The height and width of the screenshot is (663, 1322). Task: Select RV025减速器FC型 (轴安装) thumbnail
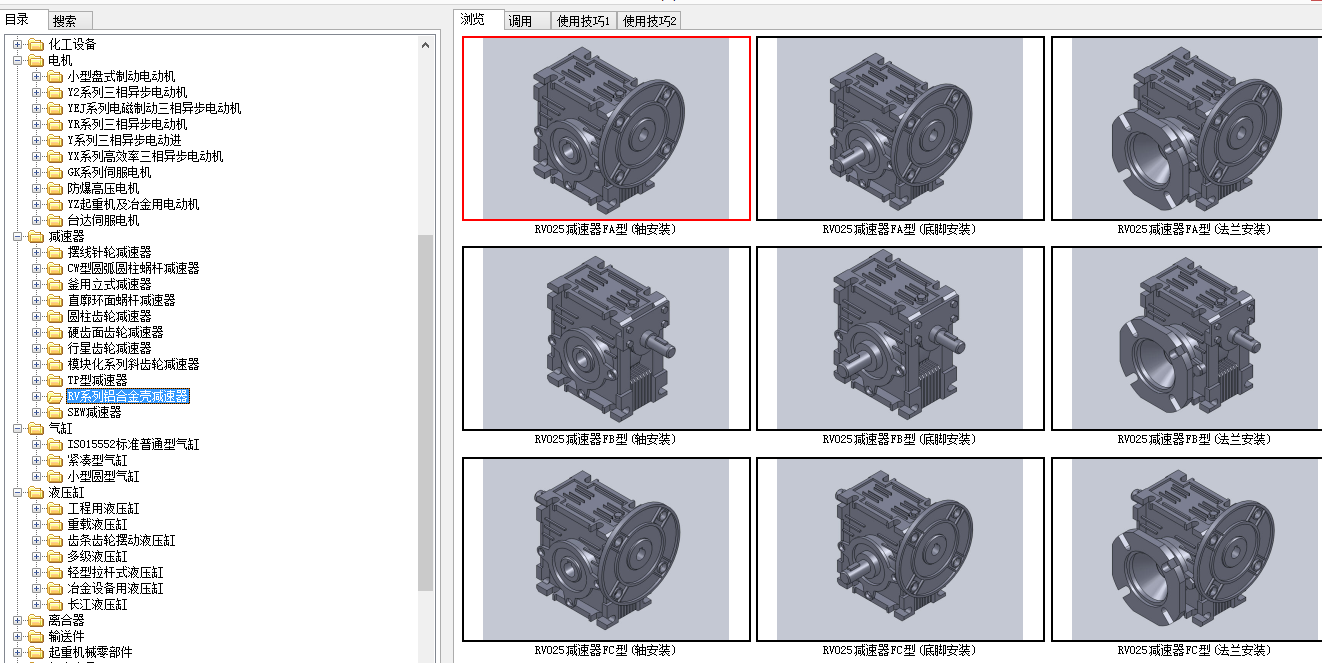pyautogui.click(x=606, y=549)
